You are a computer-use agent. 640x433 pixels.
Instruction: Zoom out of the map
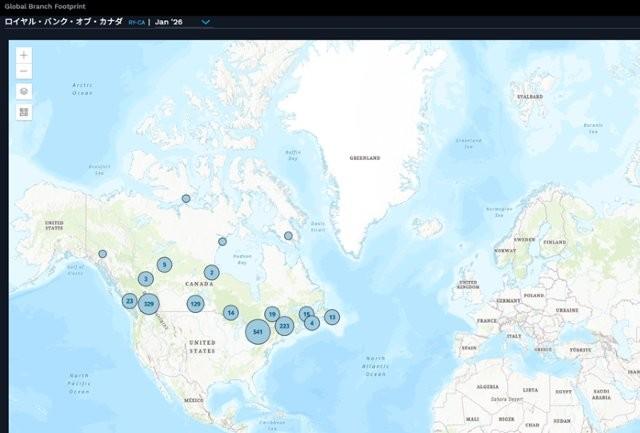pyautogui.click(x=24, y=71)
